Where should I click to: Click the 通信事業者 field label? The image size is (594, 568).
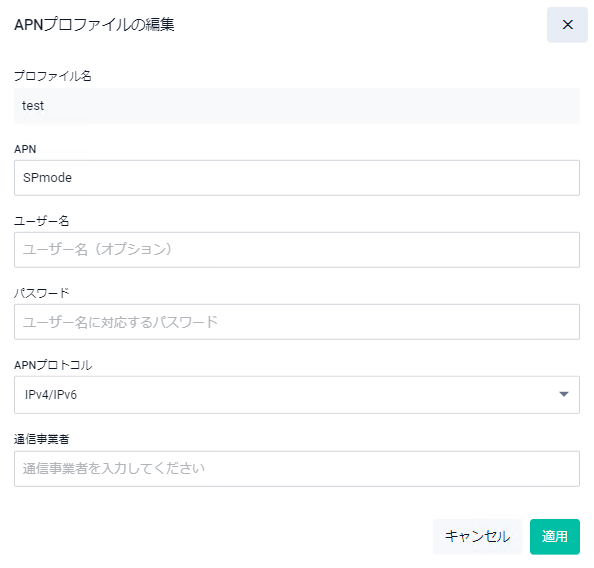coord(42,439)
